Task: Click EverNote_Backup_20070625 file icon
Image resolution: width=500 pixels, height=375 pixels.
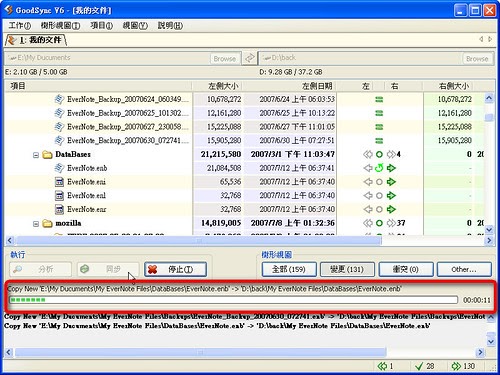Action: [59, 113]
